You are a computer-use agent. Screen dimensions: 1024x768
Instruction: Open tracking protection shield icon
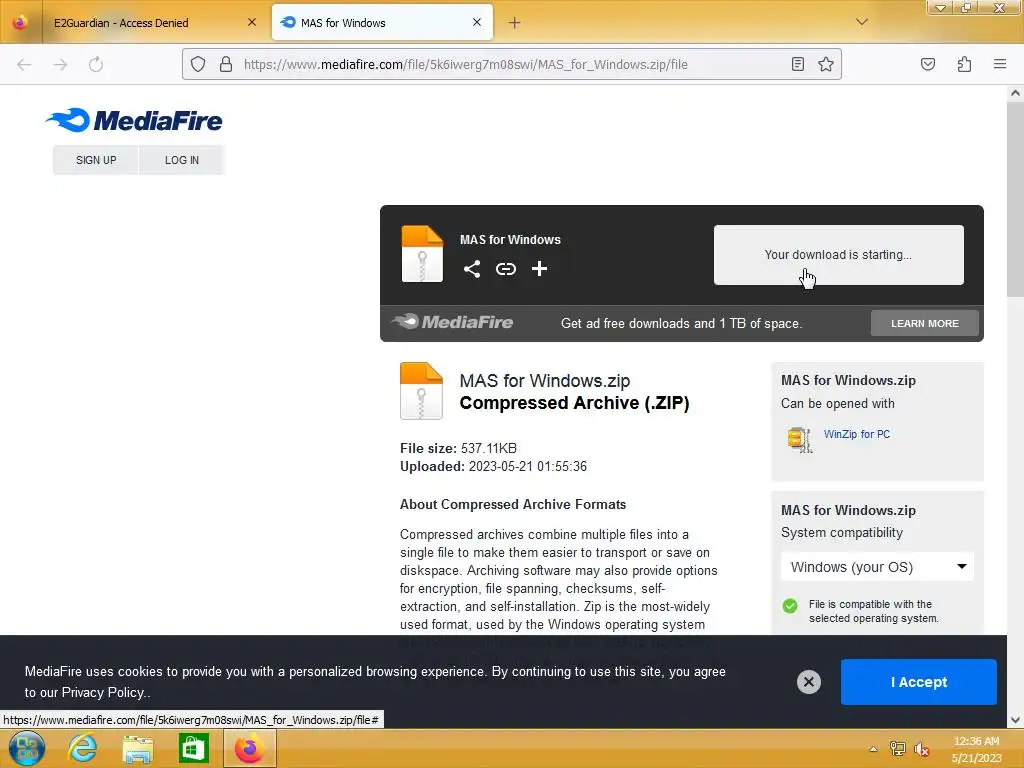click(x=198, y=64)
